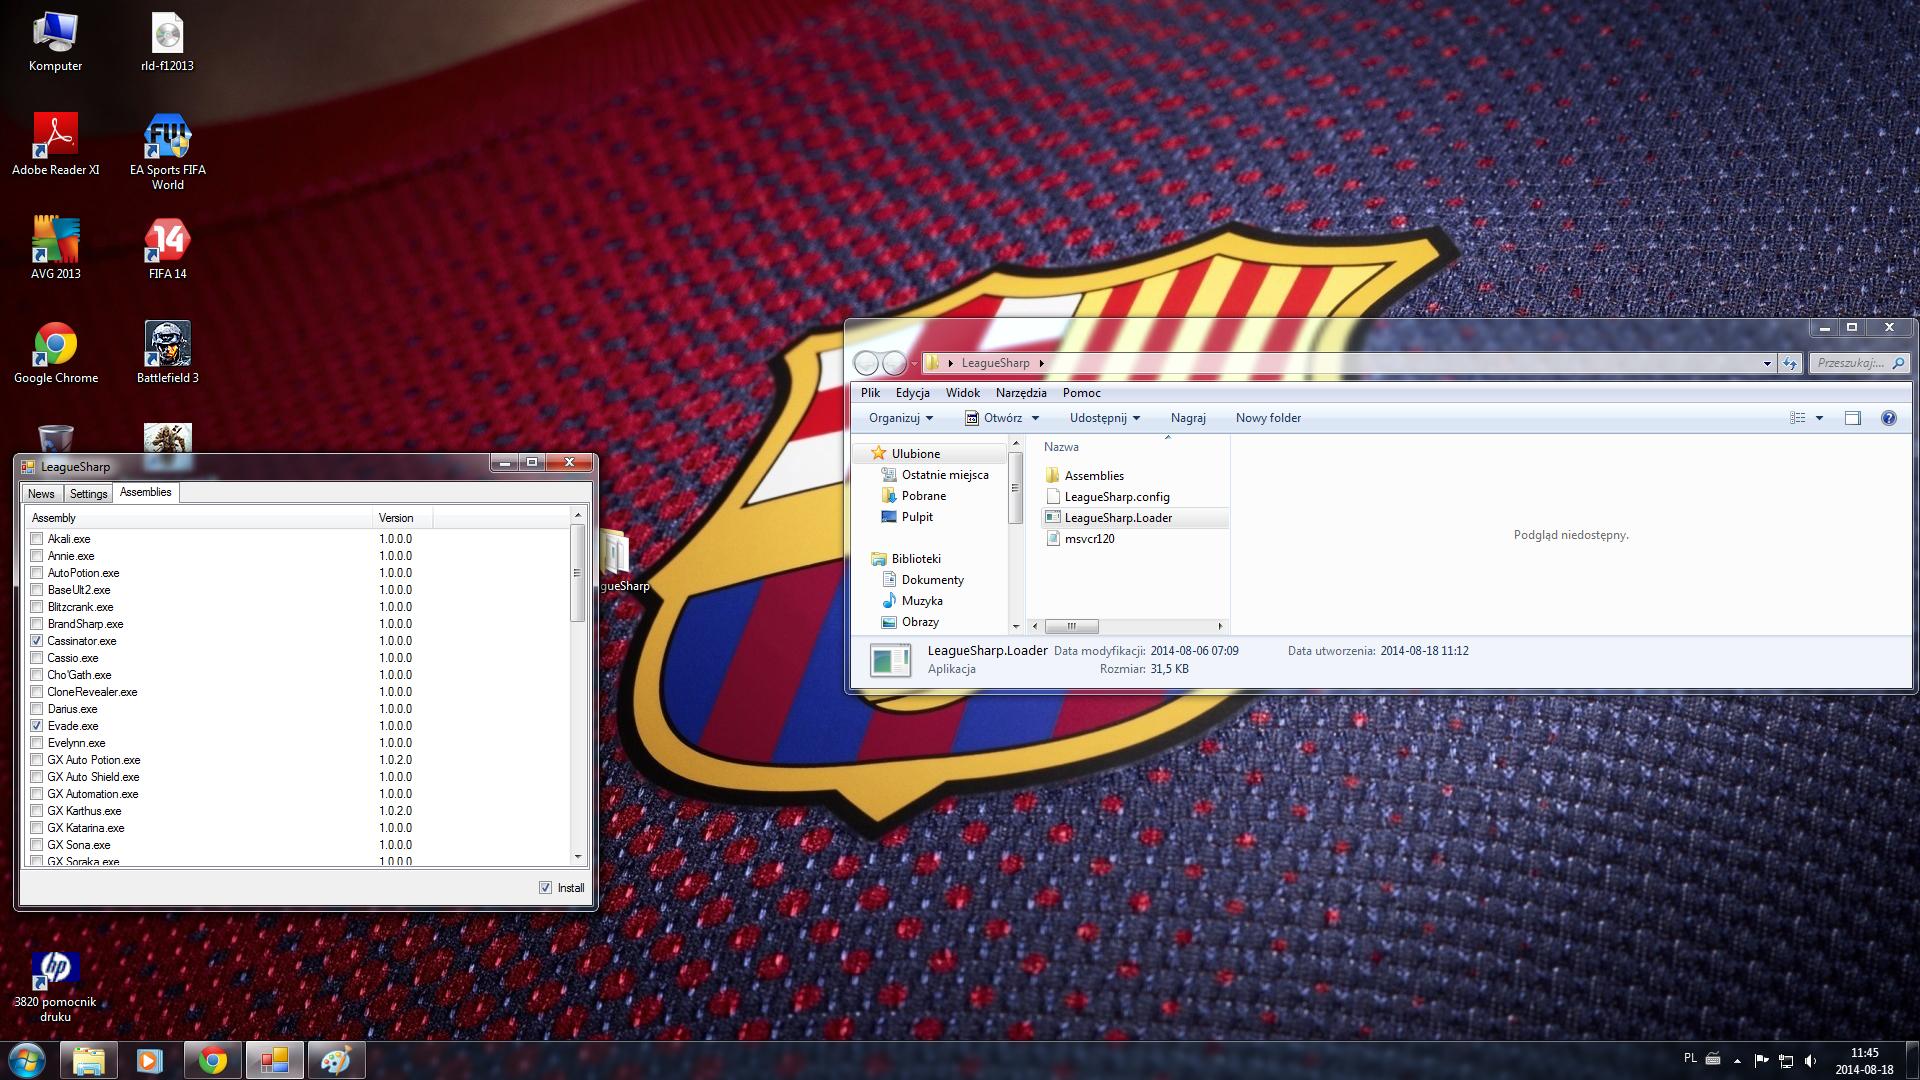Open Paint from the taskbar
This screenshot has height=1080, width=1920.
click(x=336, y=1060)
